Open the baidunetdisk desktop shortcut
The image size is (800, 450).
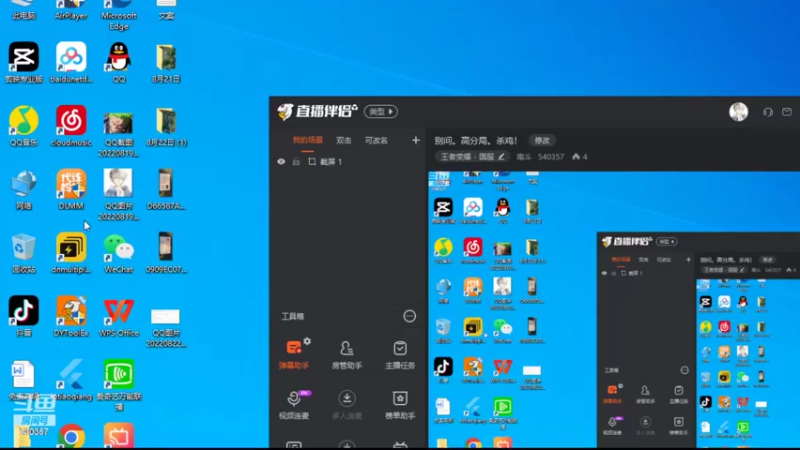coord(71,63)
